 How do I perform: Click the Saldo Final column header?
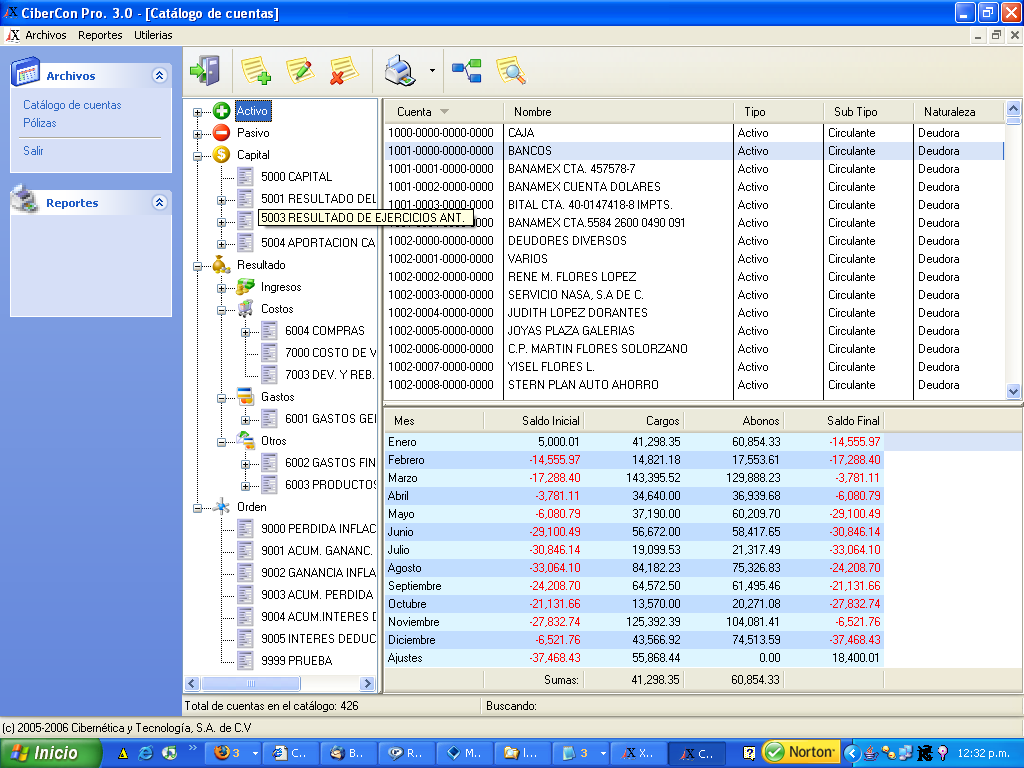click(x=834, y=421)
